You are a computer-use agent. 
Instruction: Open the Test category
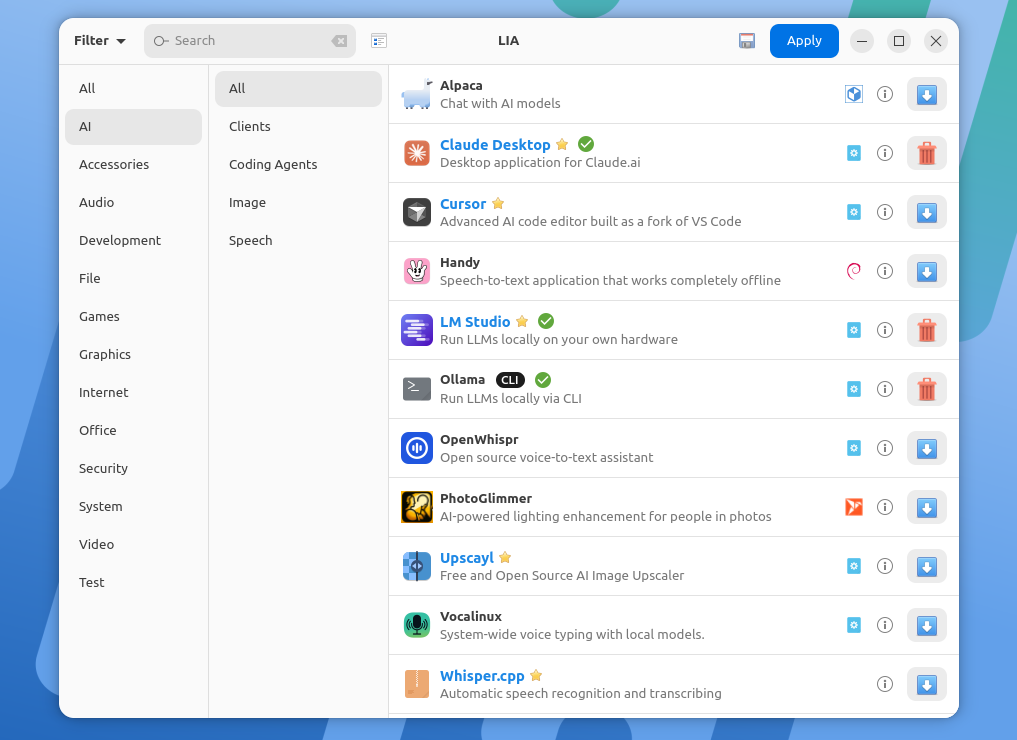[x=133, y=582]
